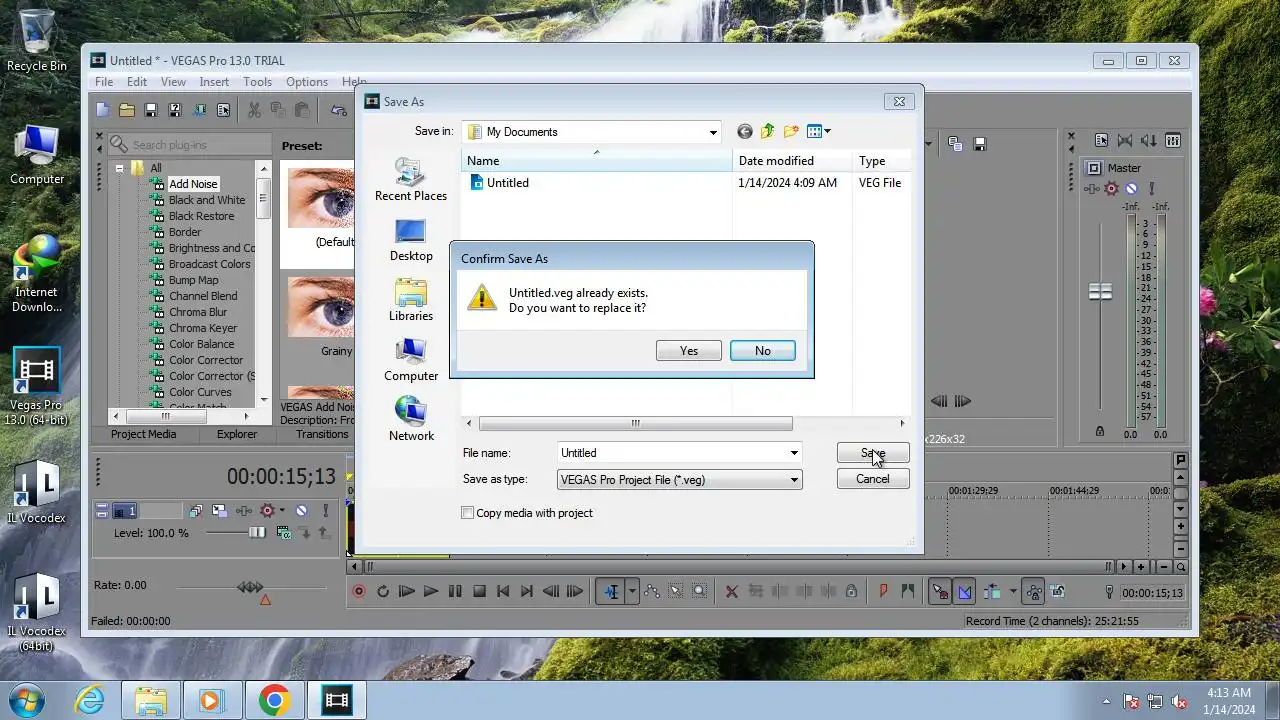1280x720 pixels.
Task: Click the Insert Region icon
Action: point(907,591)
